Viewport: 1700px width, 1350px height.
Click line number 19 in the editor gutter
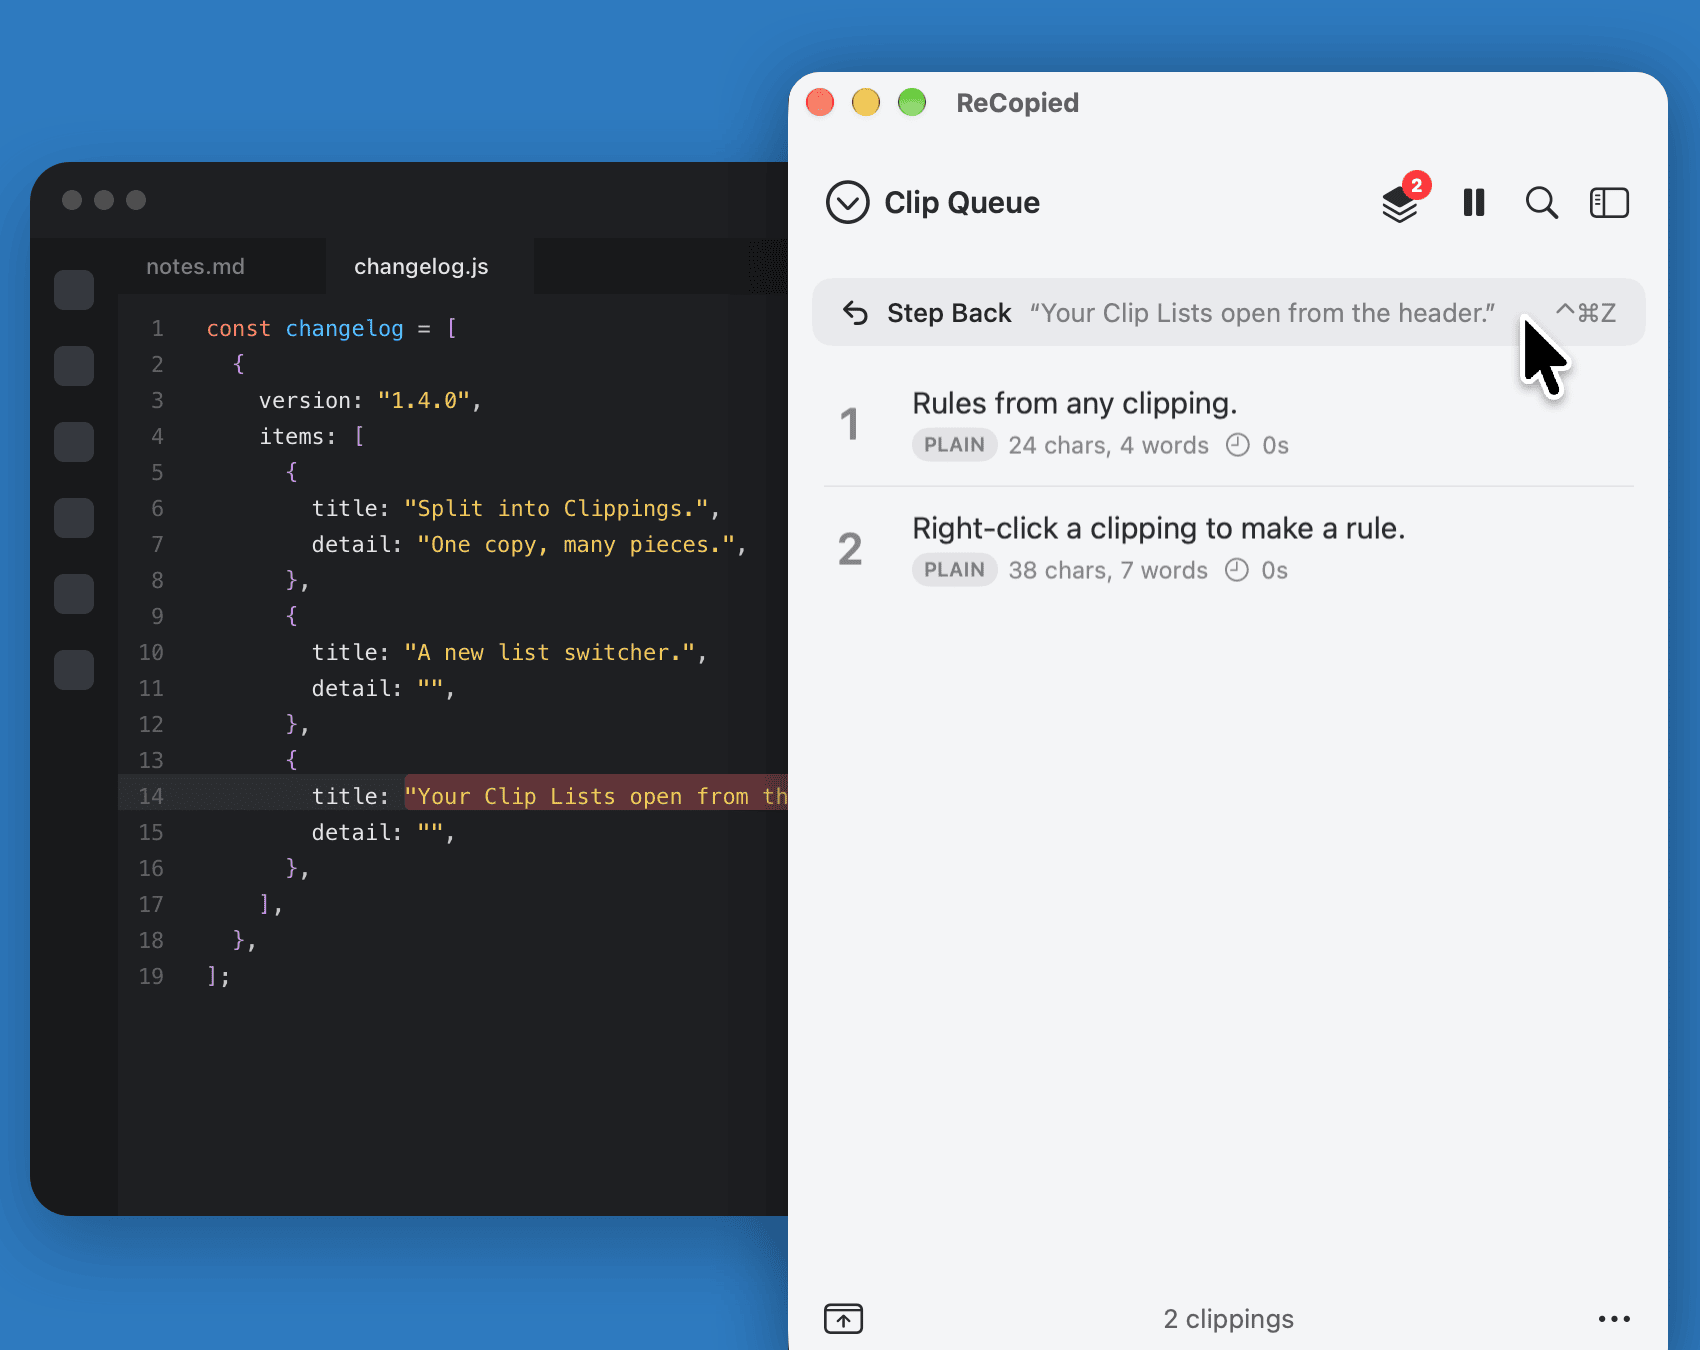tap(151, 977)
